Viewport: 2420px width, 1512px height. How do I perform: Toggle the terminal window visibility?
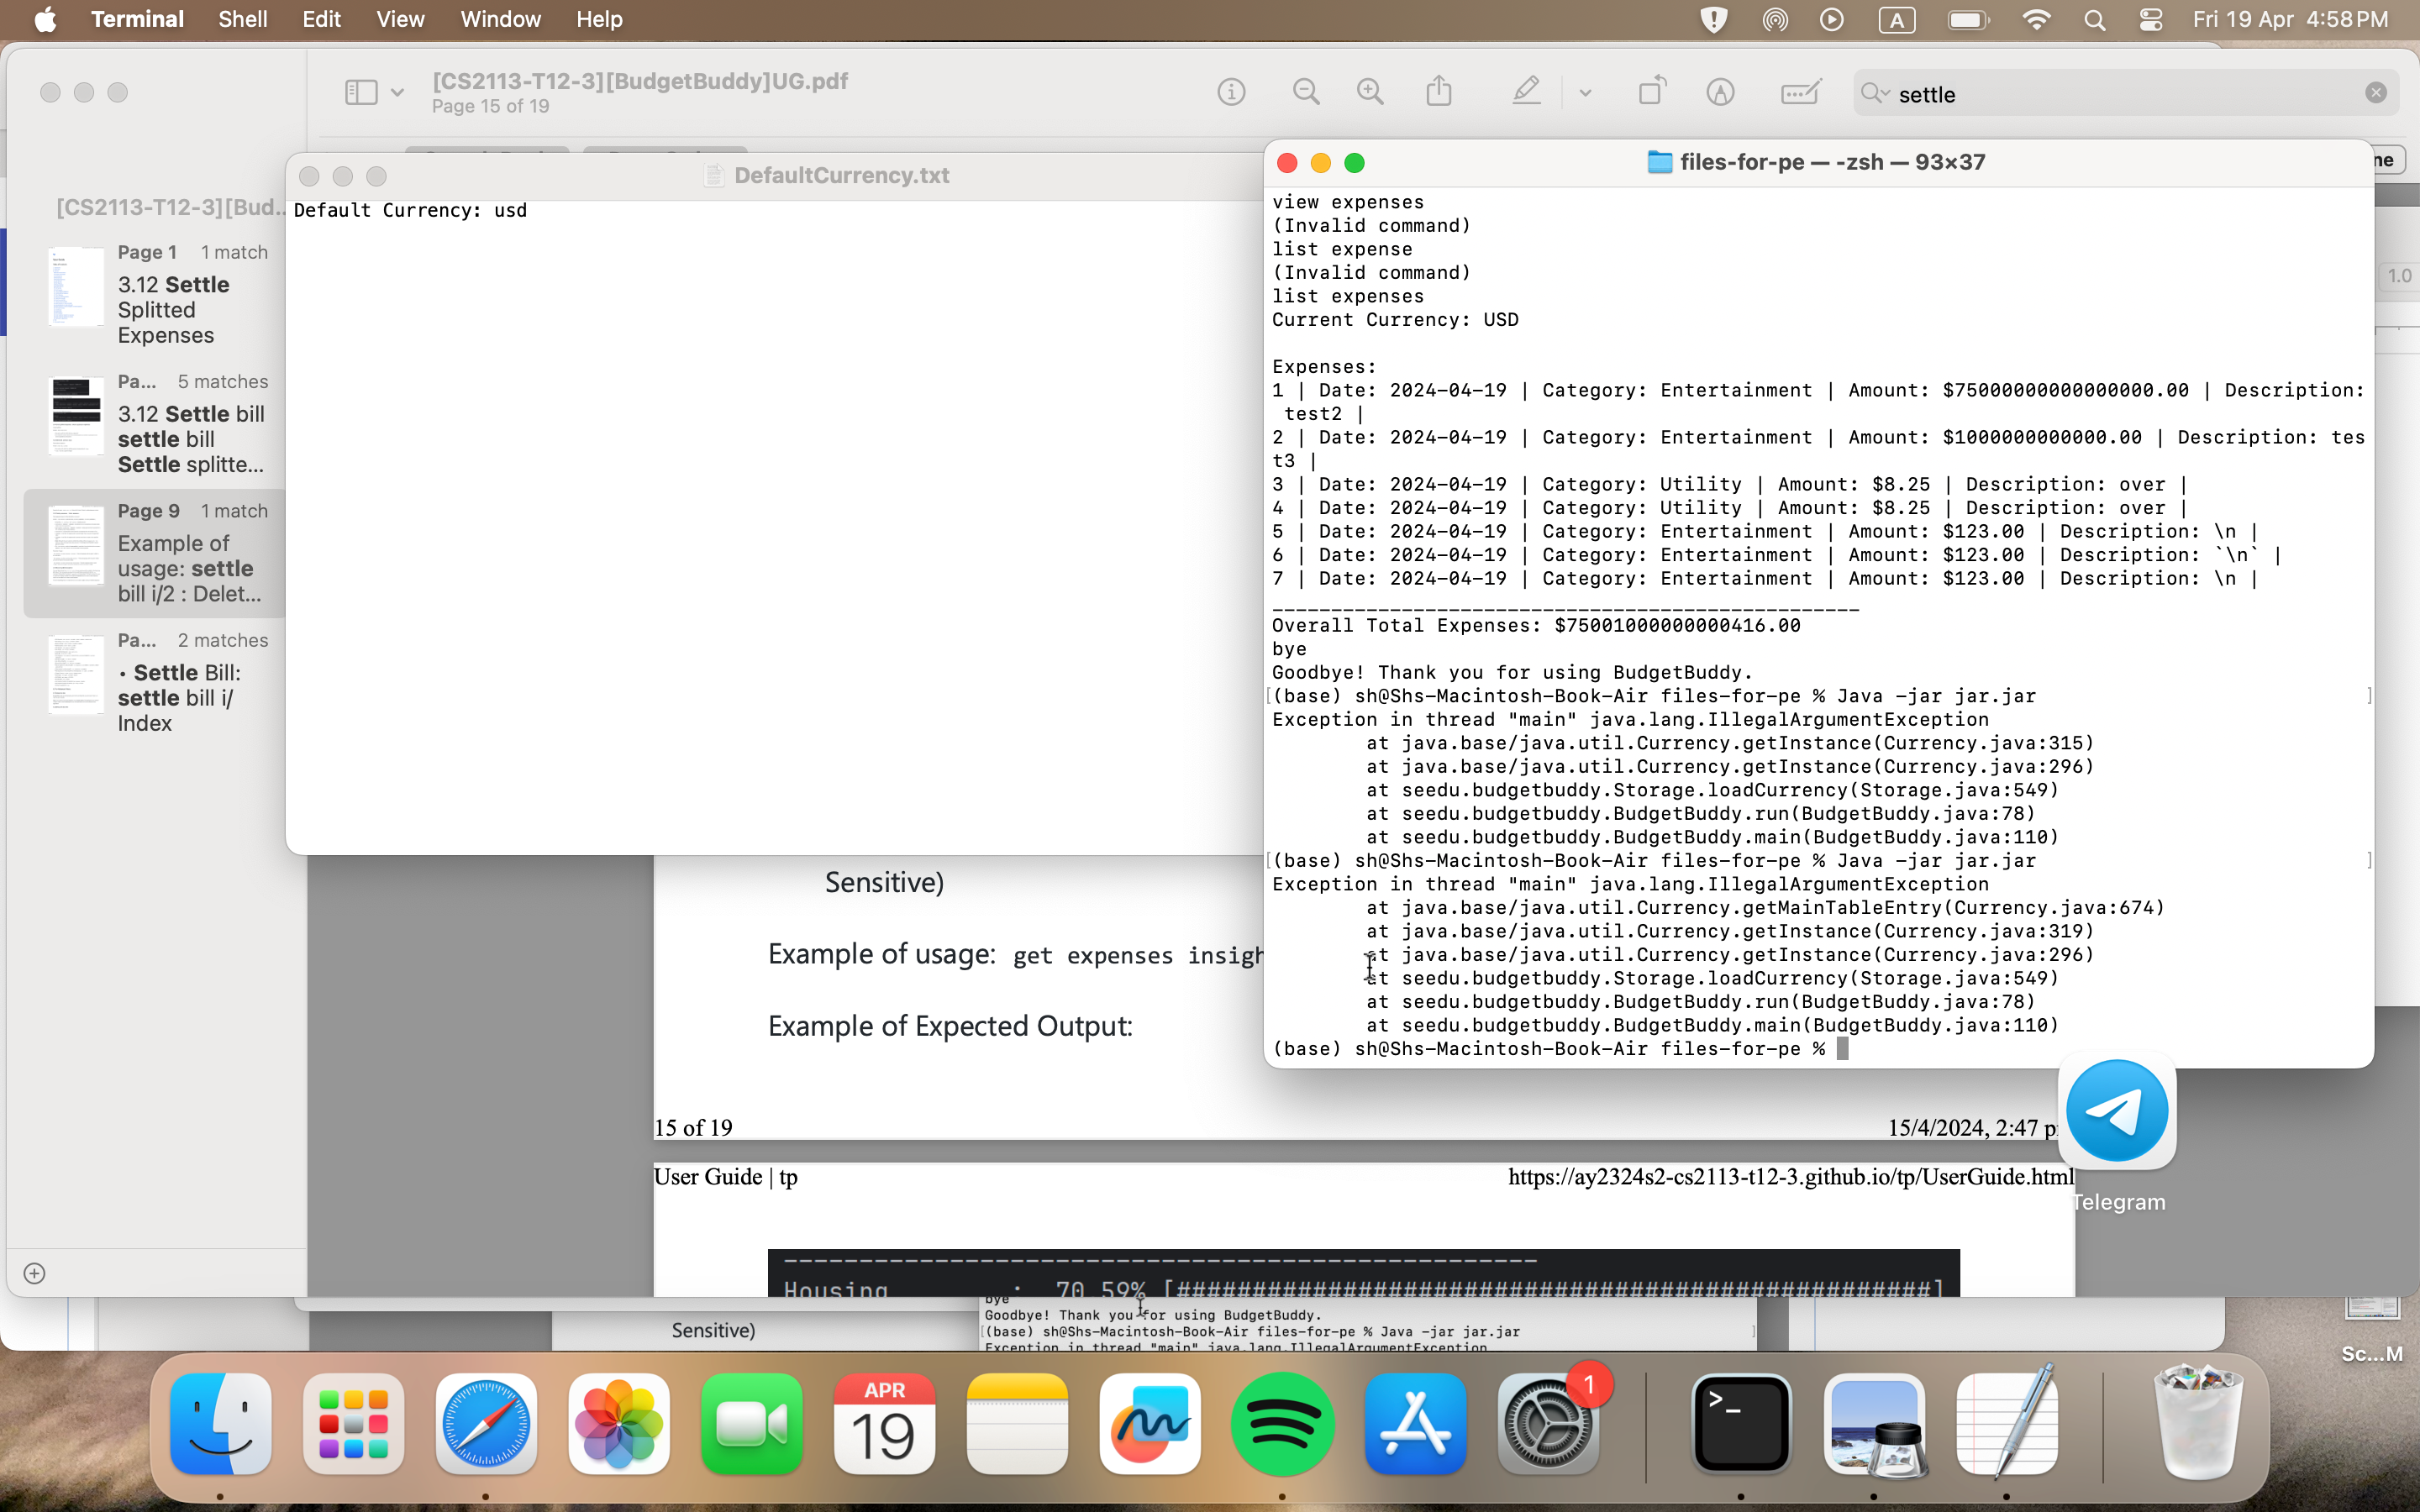click(x=1324, y=162)
